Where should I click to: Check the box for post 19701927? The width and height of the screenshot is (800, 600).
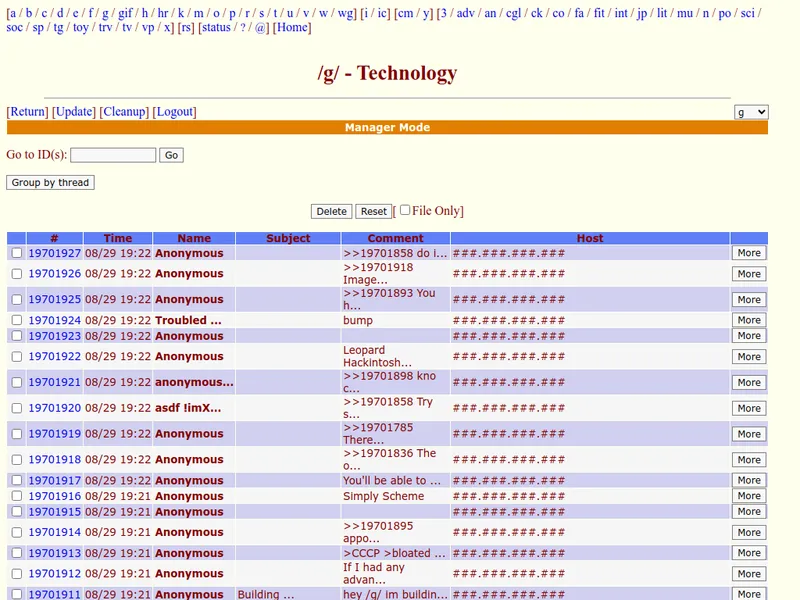tap(16, 253)
